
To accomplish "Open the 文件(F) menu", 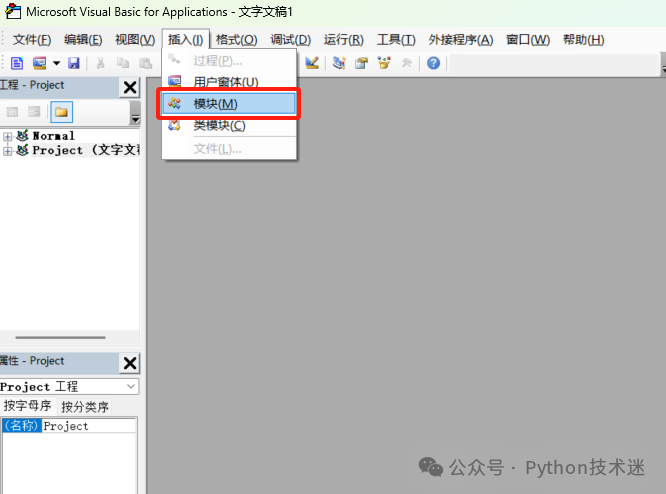I will pyautogui.click(x=32, y=40).
